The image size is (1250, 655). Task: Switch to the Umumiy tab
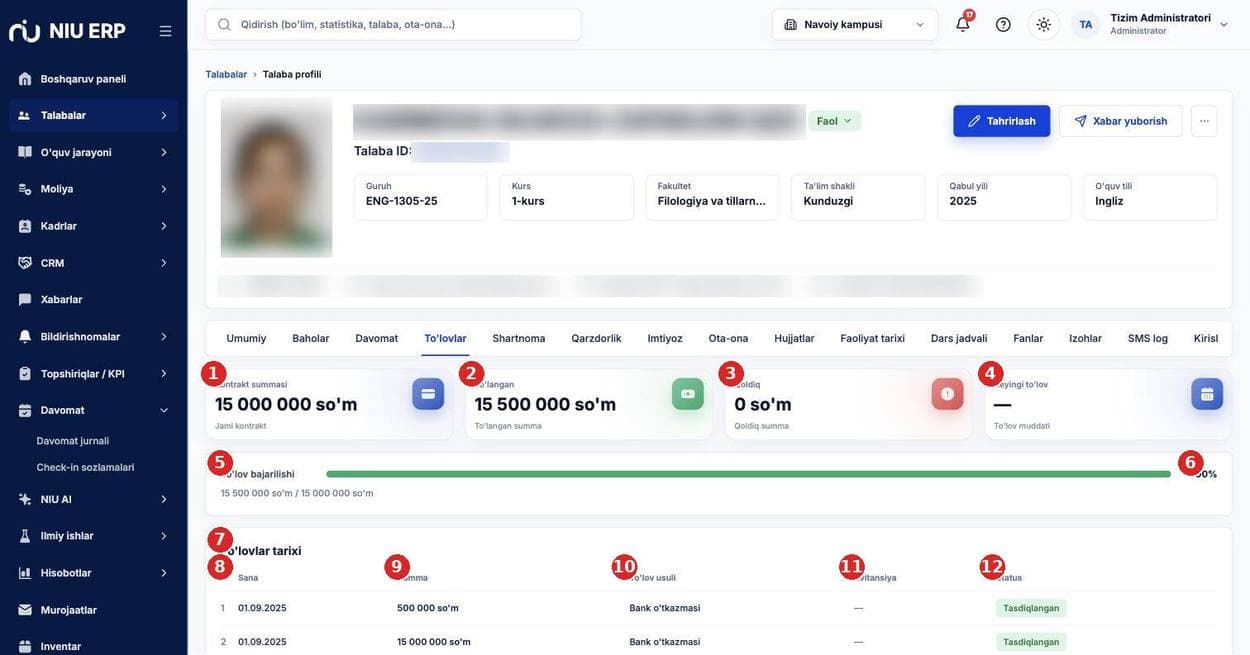pos(246,338)
